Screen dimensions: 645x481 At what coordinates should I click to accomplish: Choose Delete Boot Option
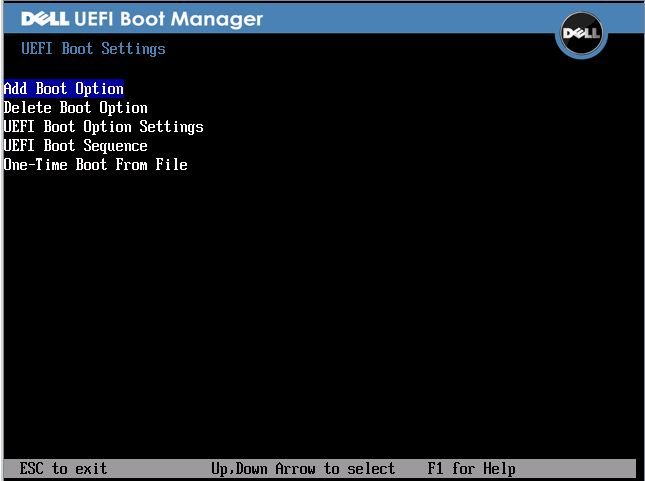76,108
